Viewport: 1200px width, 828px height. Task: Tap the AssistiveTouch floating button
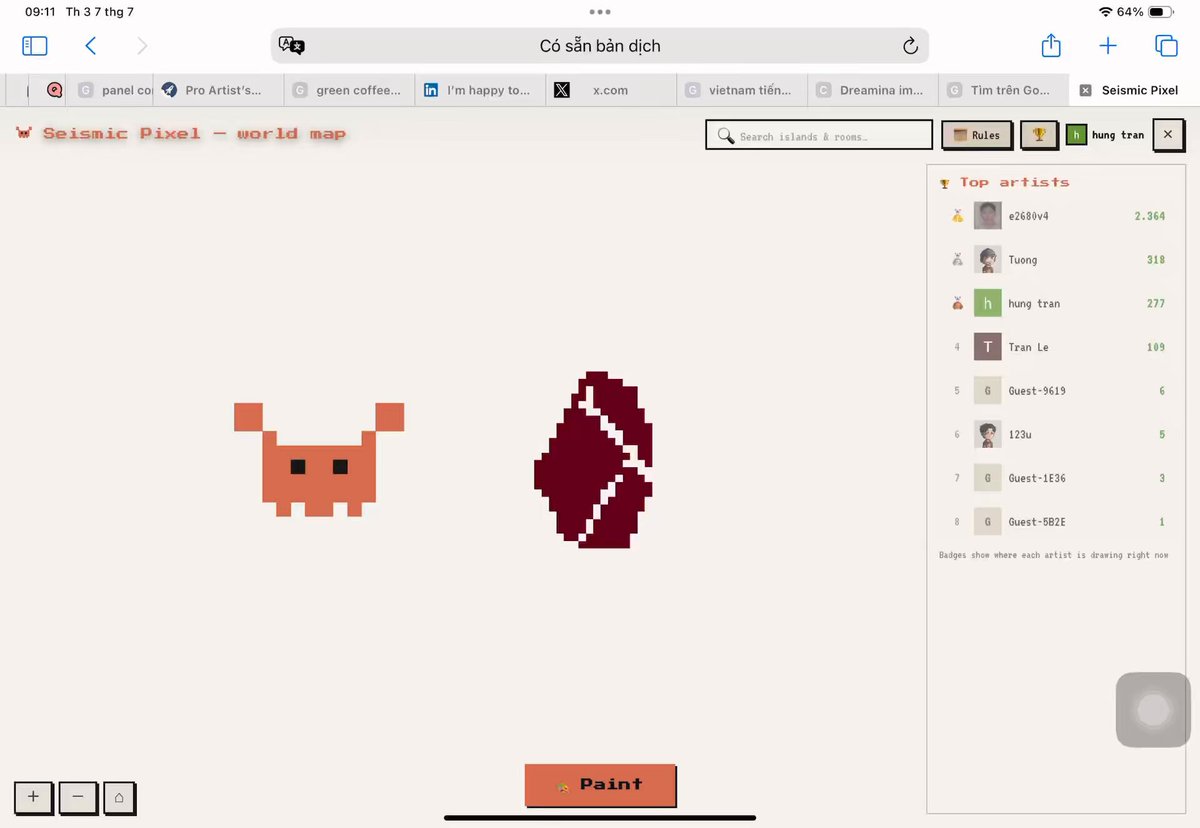[1153, 710]
